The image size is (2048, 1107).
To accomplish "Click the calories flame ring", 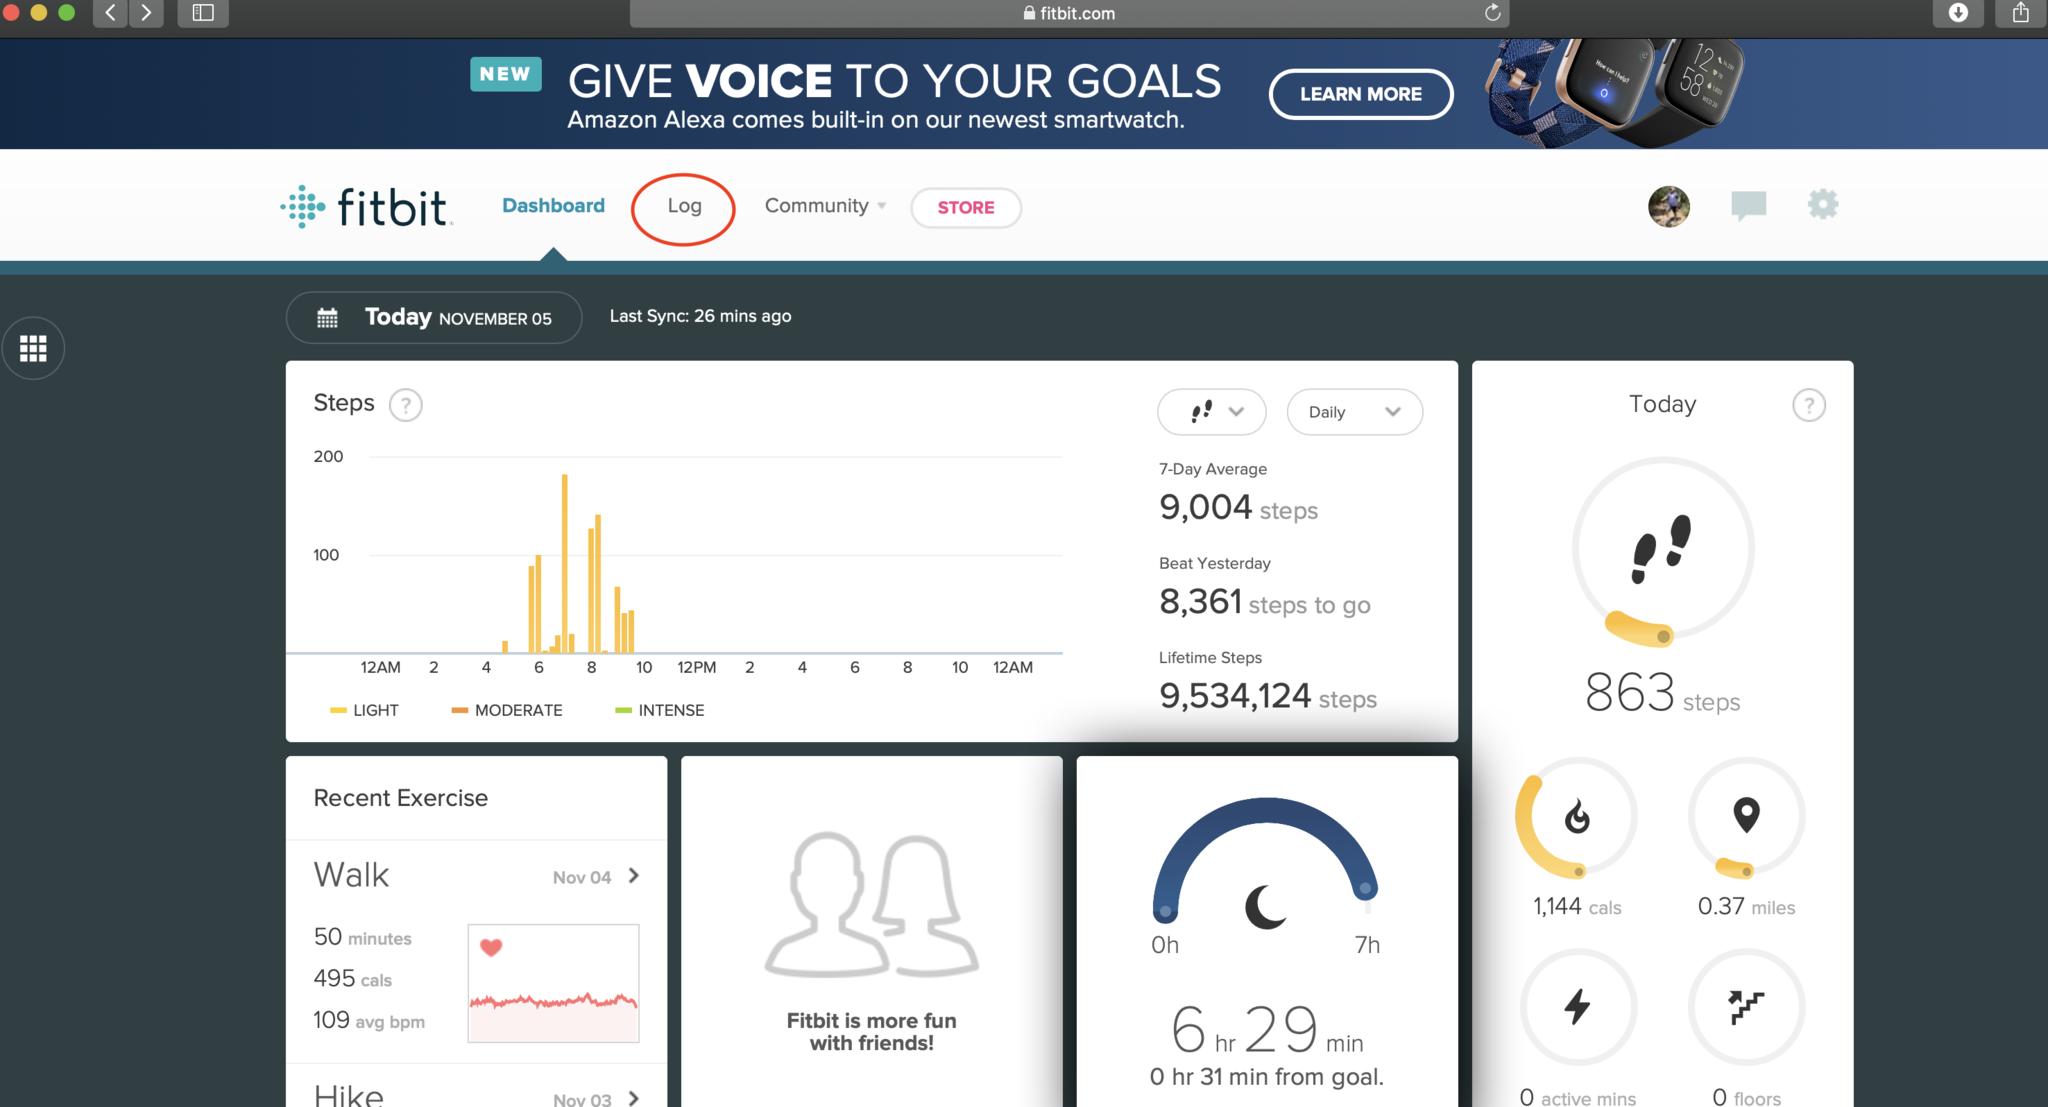I will point(1577,817).
